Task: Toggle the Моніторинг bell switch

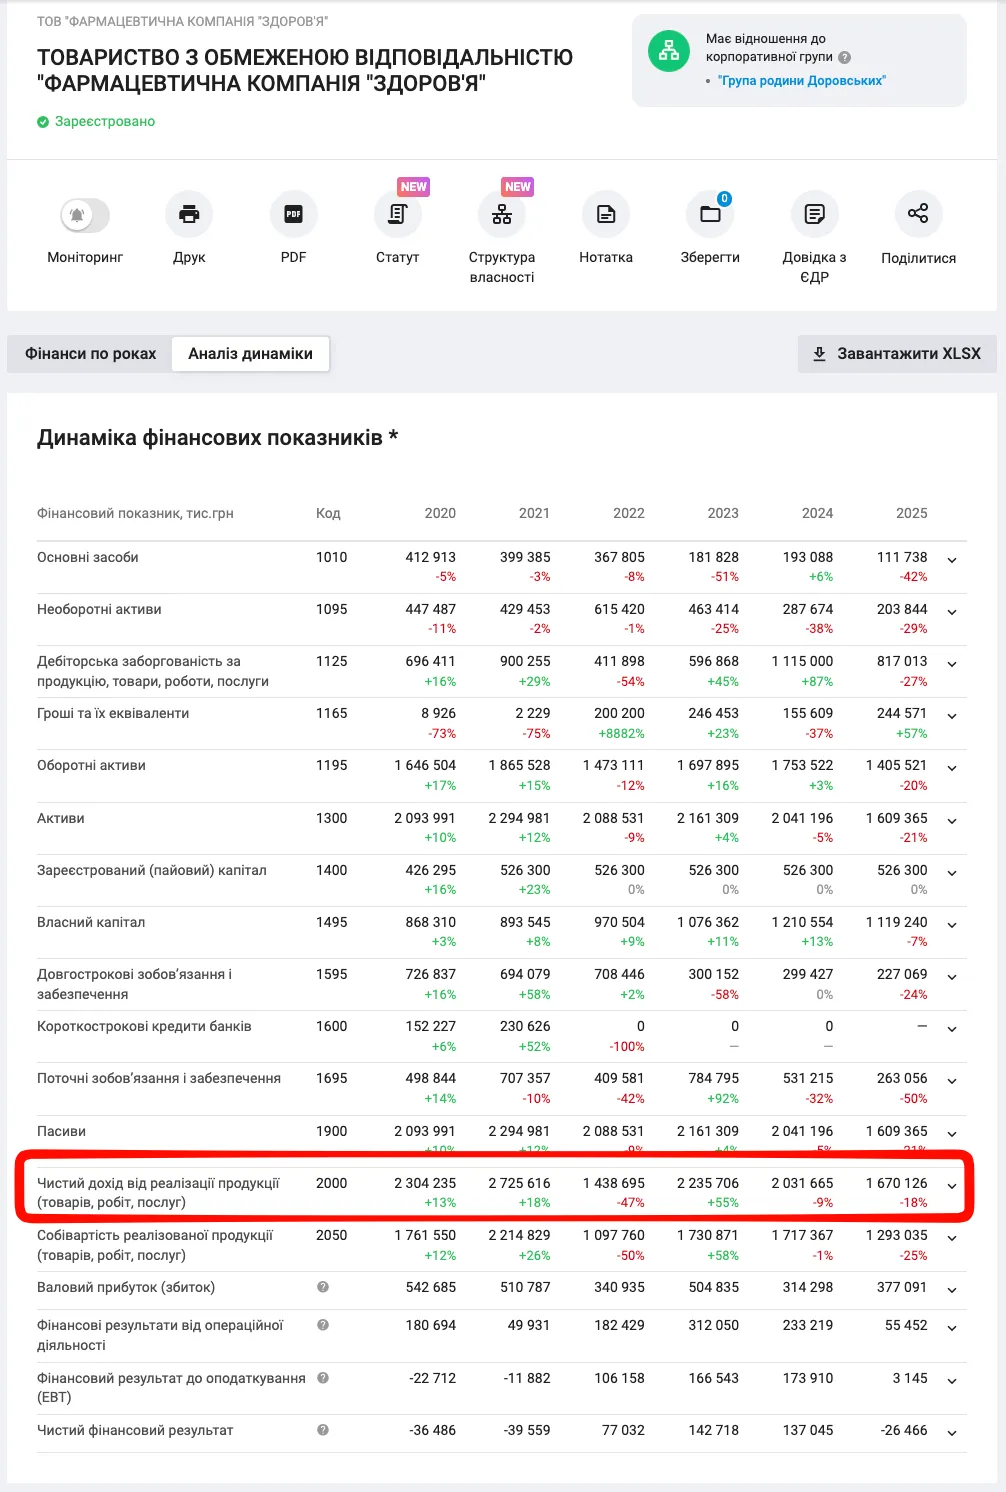Action: (x=85, y=214)
